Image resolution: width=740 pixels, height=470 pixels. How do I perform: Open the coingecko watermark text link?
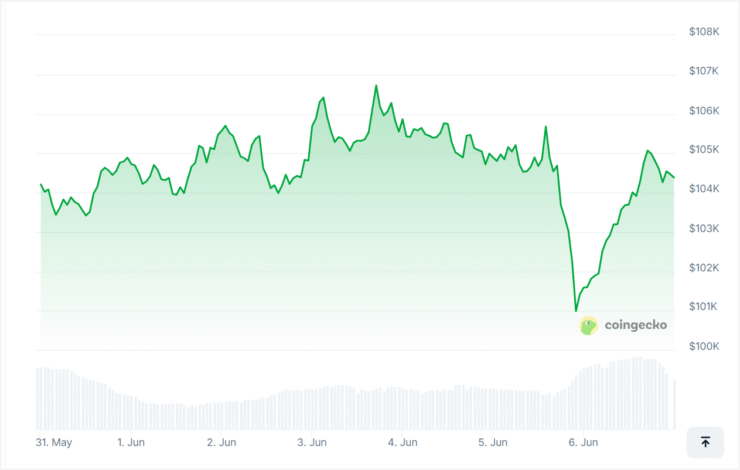click(x=636, y=325)
